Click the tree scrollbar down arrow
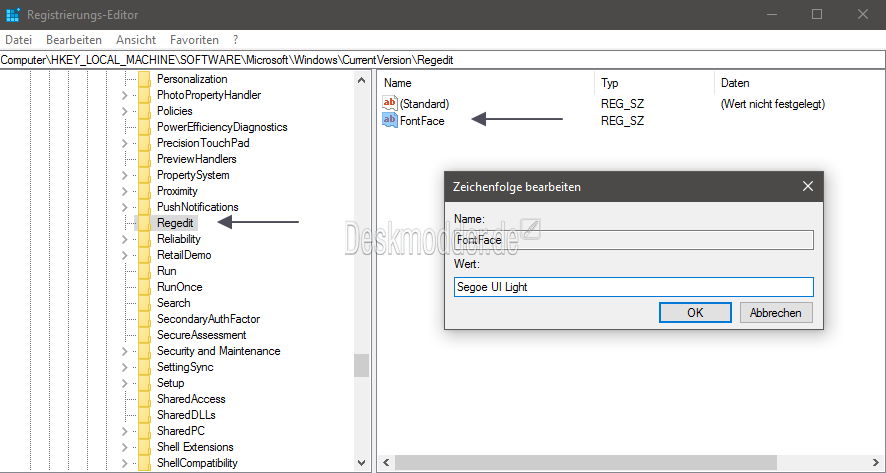This screenshot has height=473, width=886. tap(362, 463)
